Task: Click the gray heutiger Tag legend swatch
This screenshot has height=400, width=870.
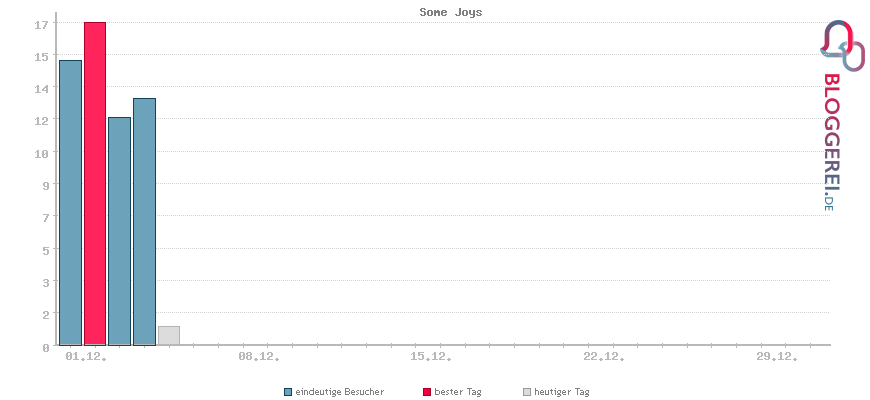Action: (x=527, y=392)
